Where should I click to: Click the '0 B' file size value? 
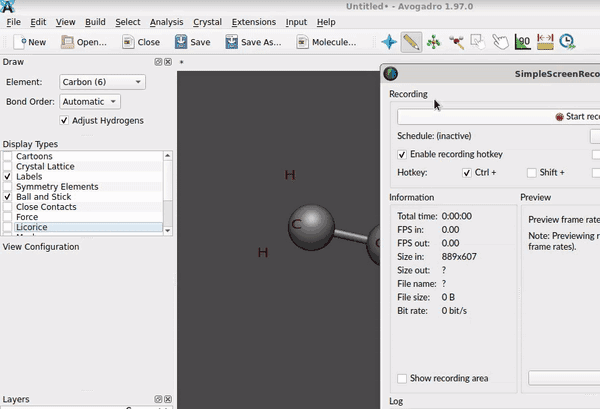[448, 297]
